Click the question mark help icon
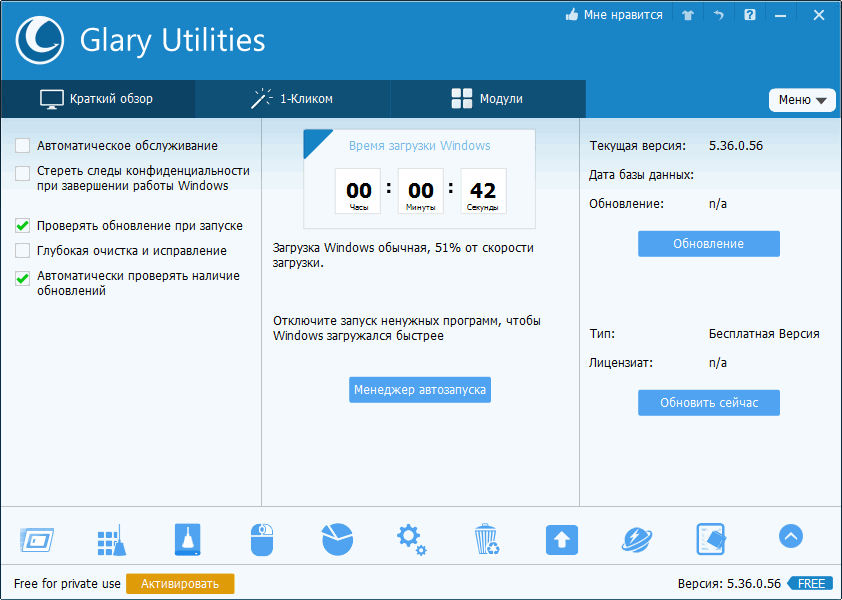The width and height of the screenshot is (842, 600). (748, 15)
